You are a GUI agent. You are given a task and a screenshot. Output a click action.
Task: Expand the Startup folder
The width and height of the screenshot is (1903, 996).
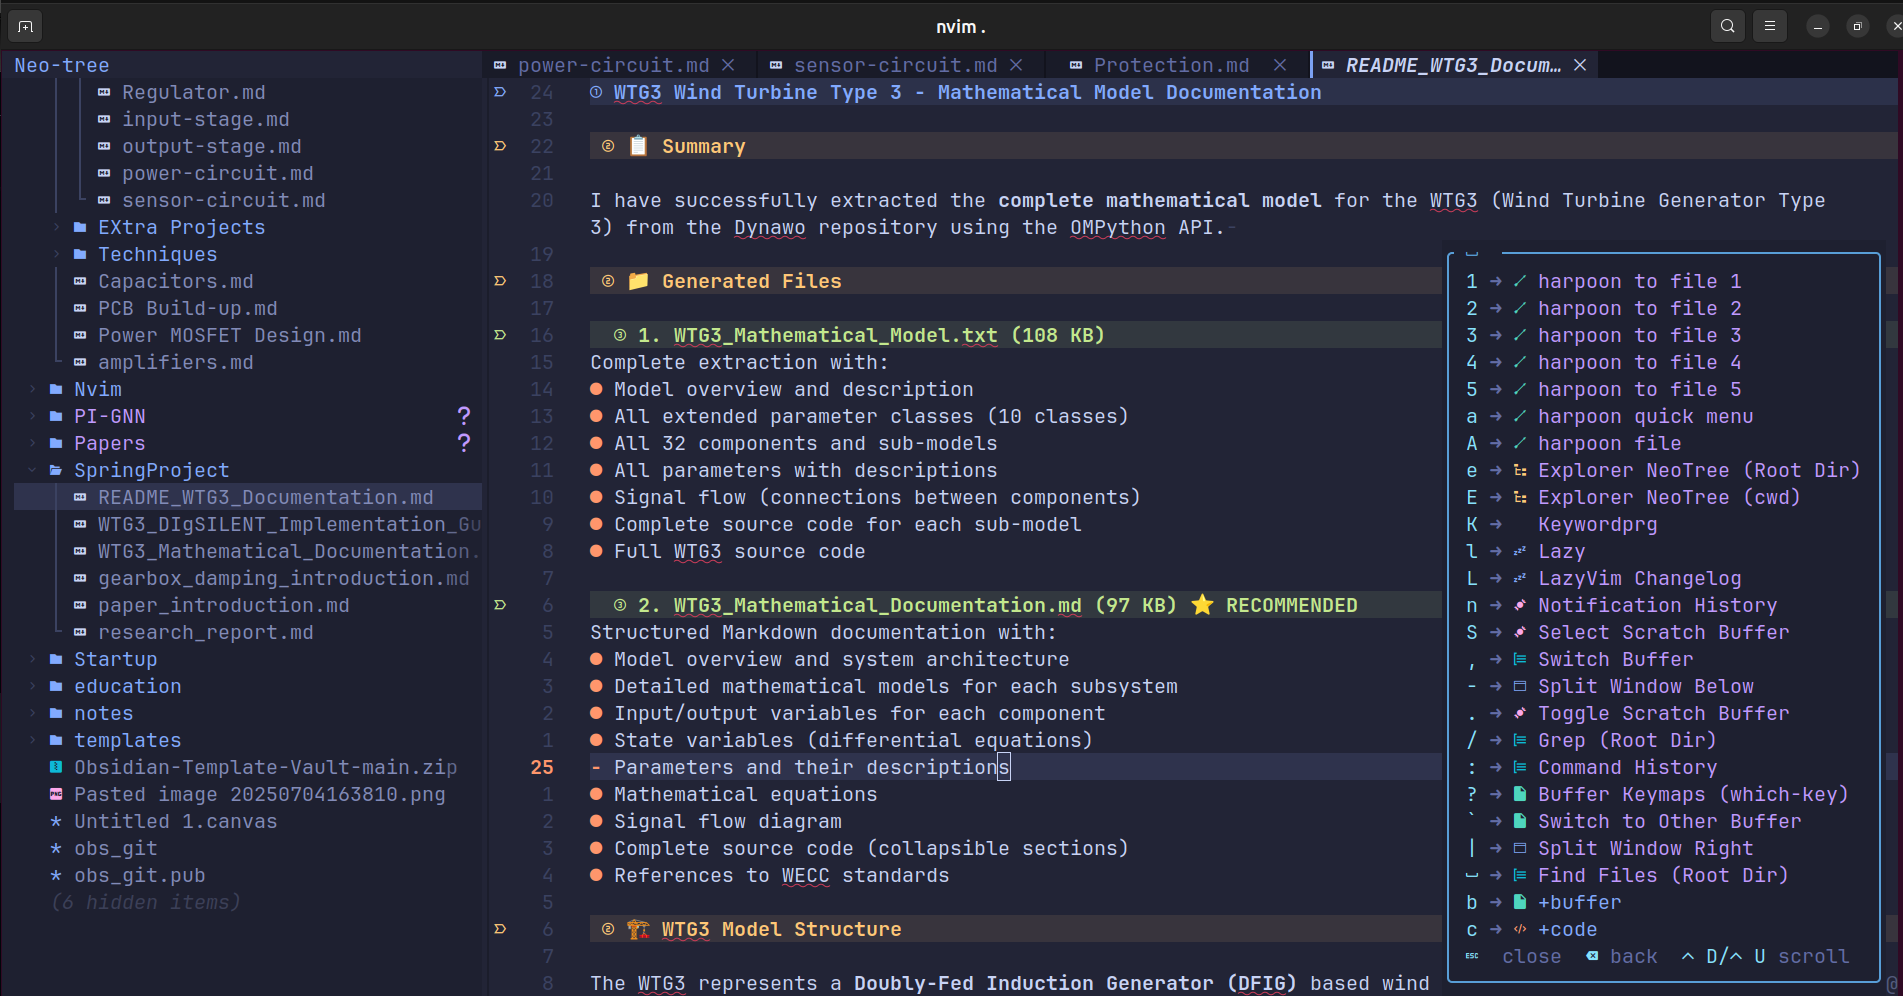pyautogui.click(x=33, y=659)
